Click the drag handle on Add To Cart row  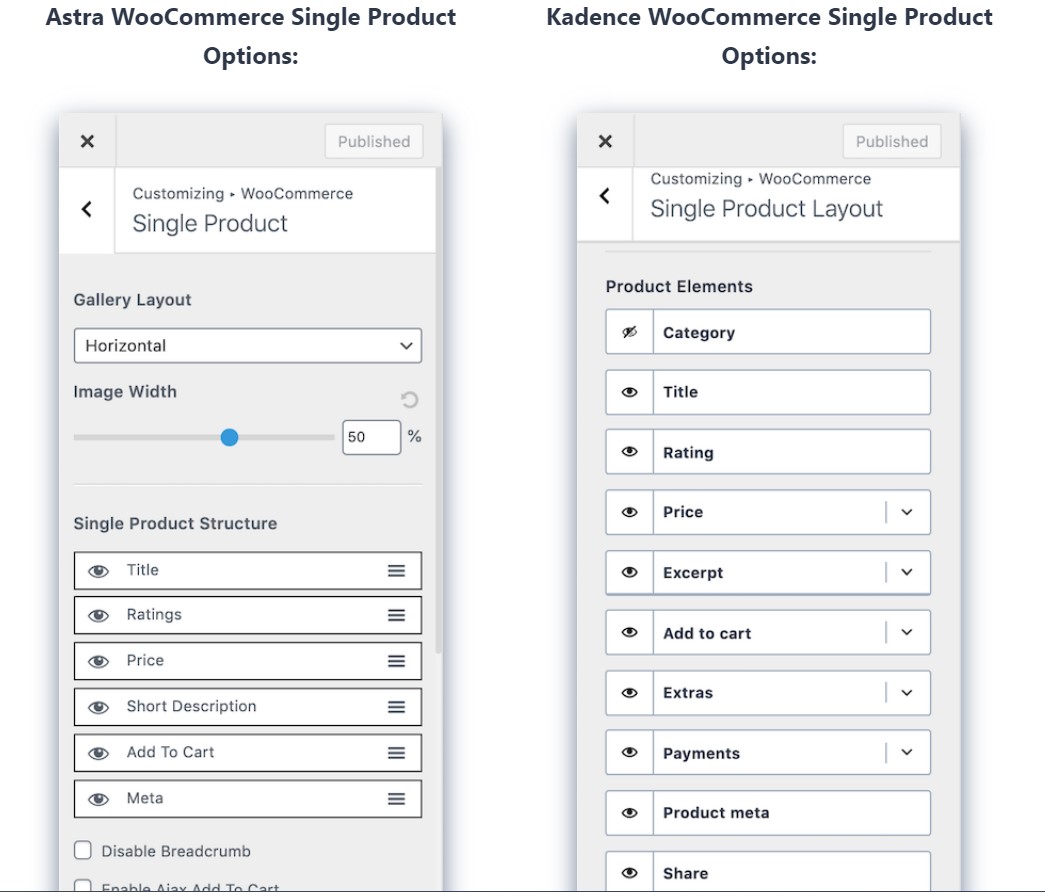click(397, 753)
